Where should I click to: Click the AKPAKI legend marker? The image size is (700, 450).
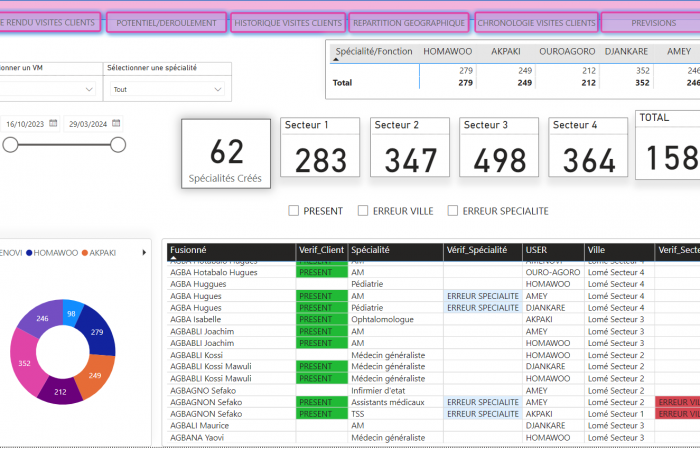tap(85, 253)
